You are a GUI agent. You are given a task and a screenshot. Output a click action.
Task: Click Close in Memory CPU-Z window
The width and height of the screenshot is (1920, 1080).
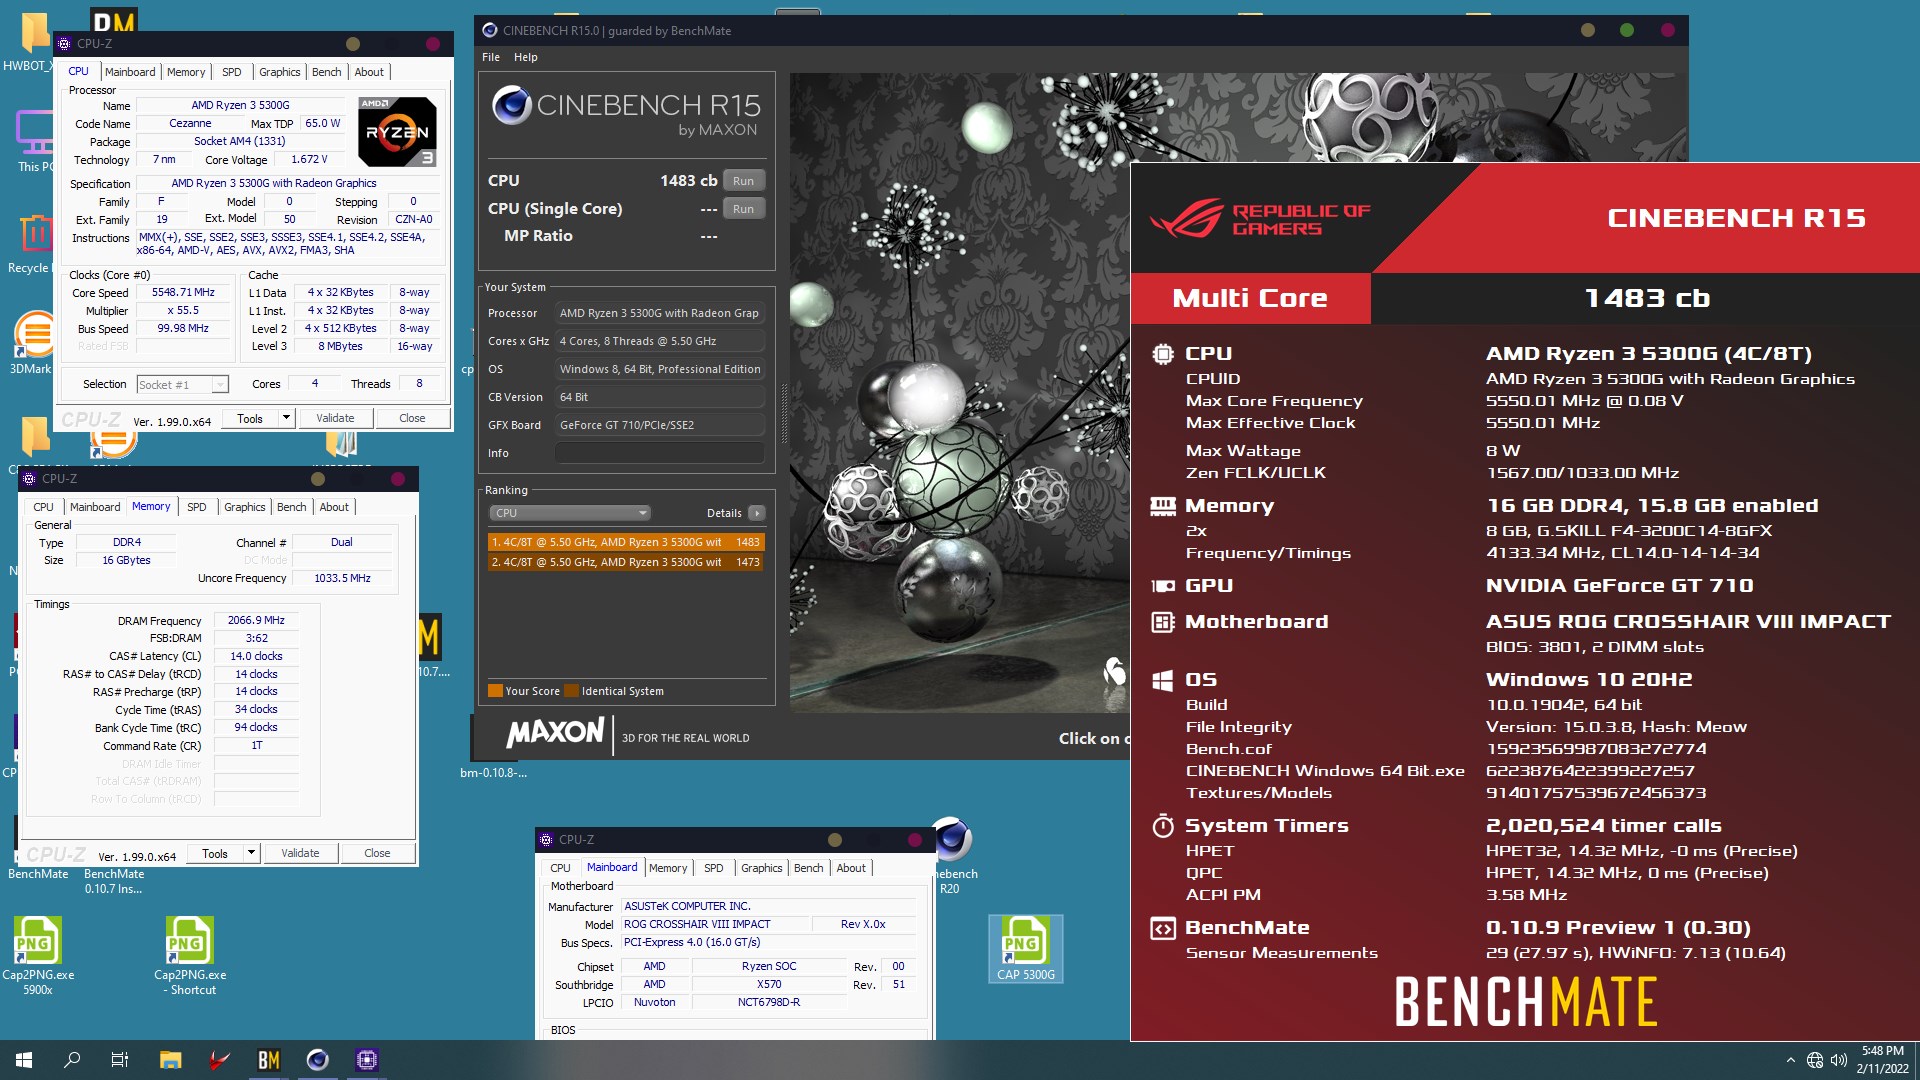point(377,853)
